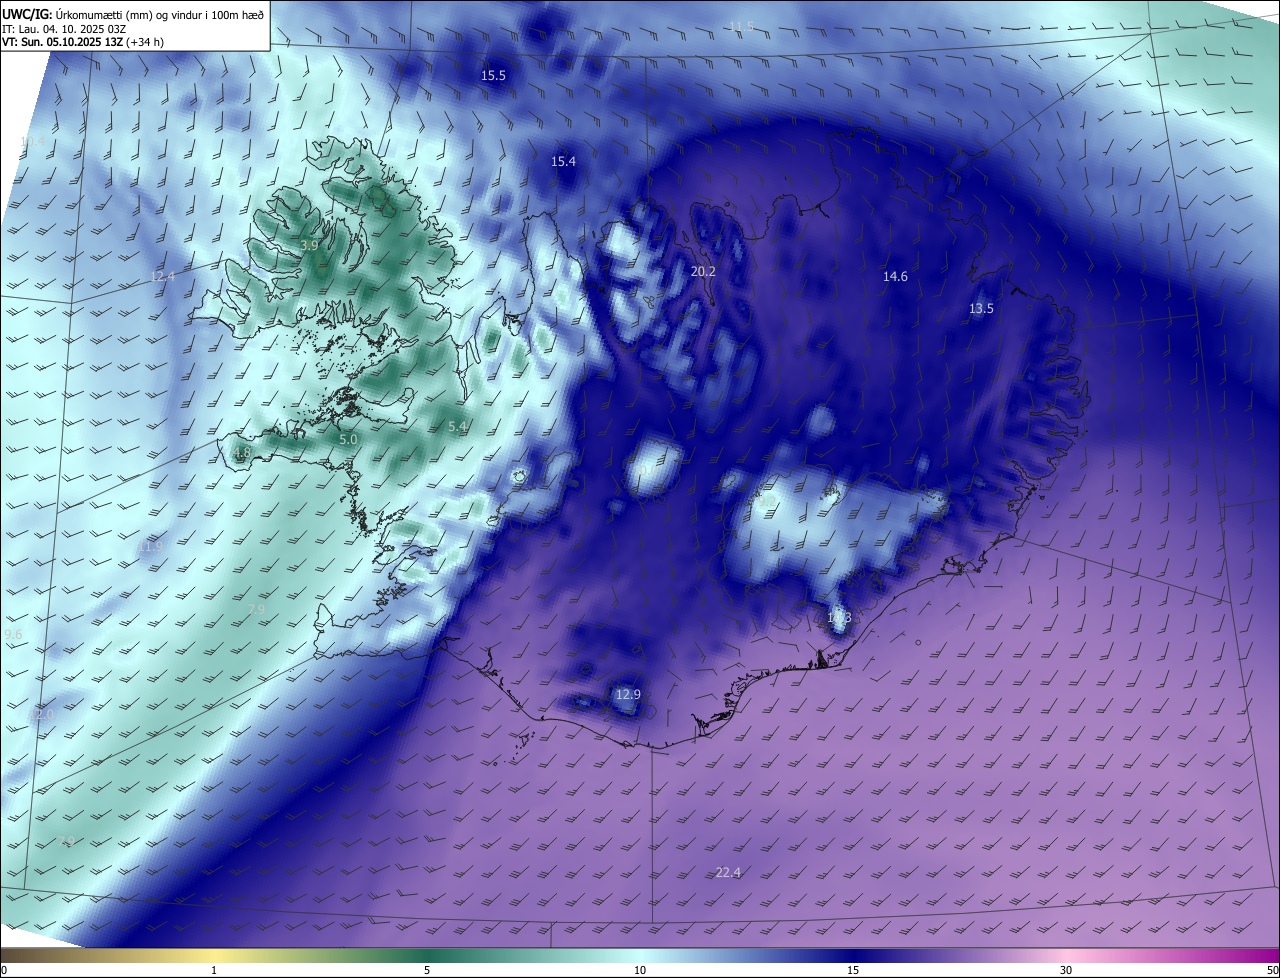Click the title 'Úrkomumætti (mm) og vindur i 100m hæð'
This screenshot has width=1280, height=978.
pyautogui.click(x=160, y=14)
